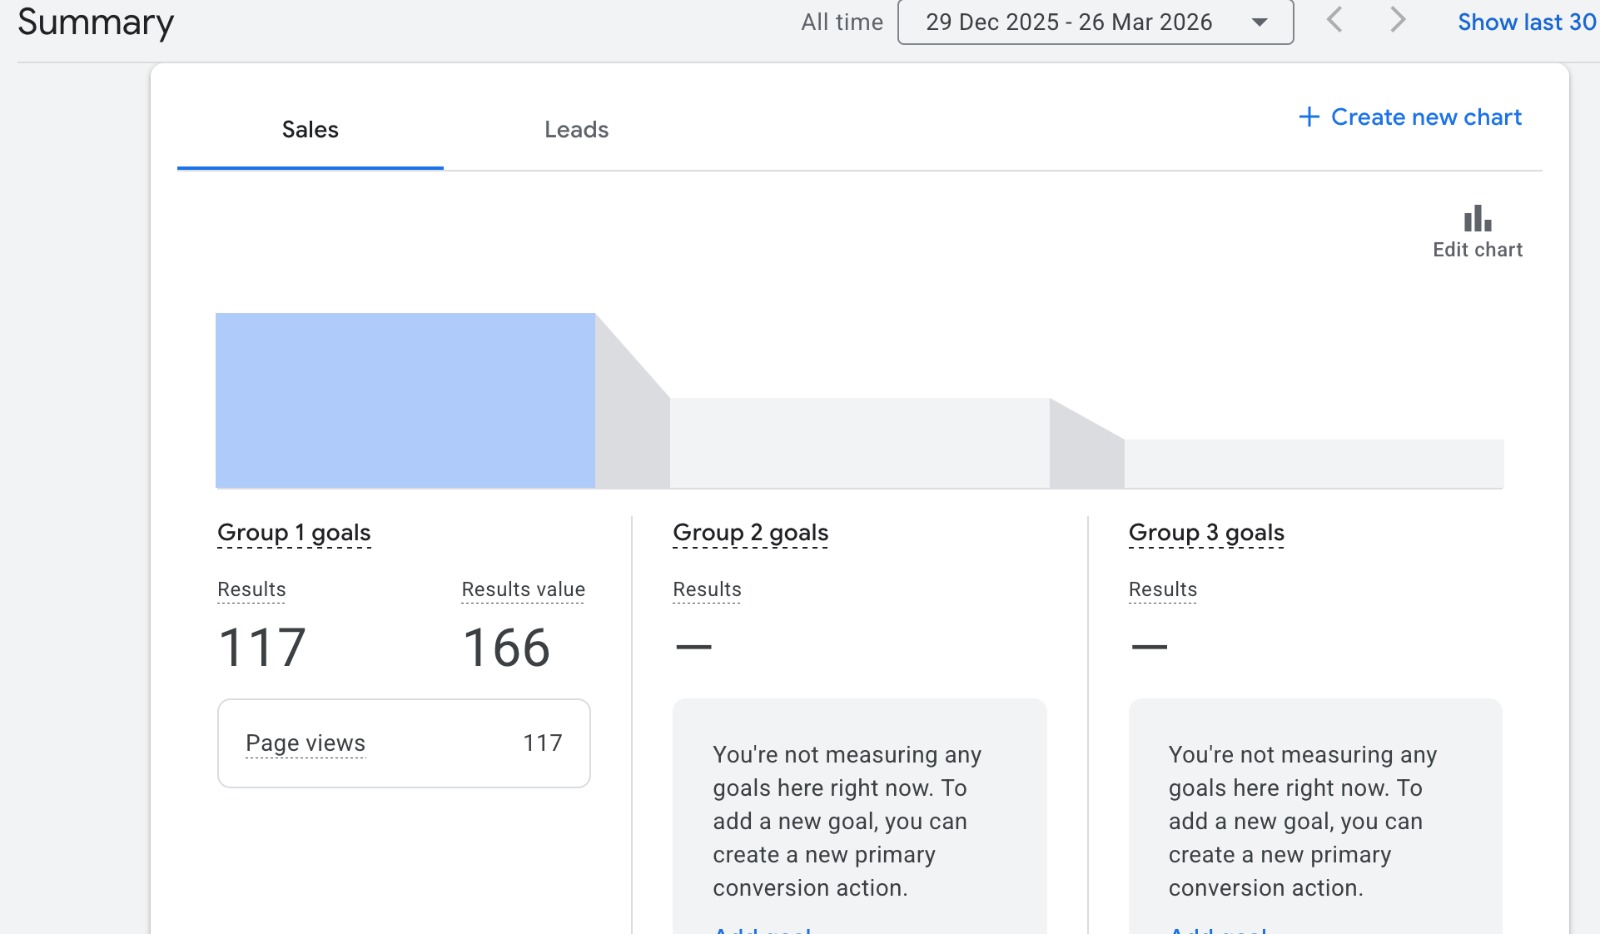Screen dimensions: 1600x934
Task: Click the Results value label
Action: 523,590
